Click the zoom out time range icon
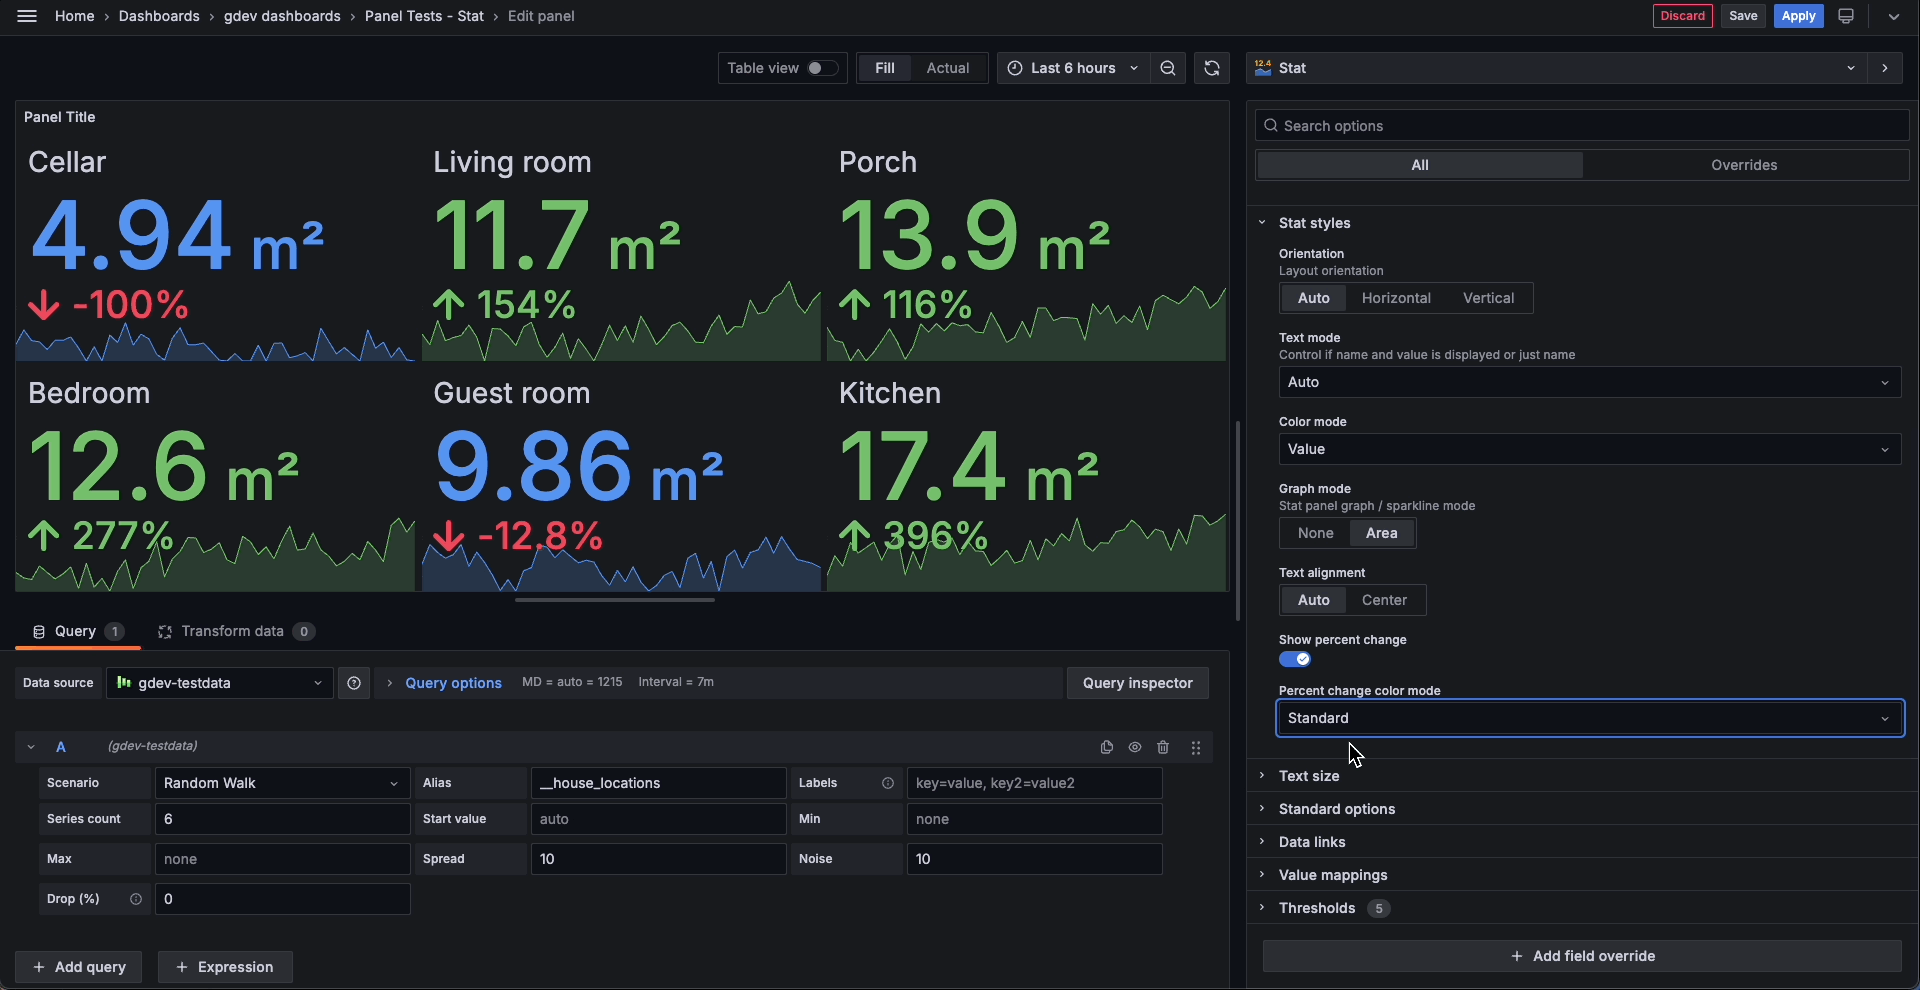This screenshot has width=1920, height=990. point(1168,68)
